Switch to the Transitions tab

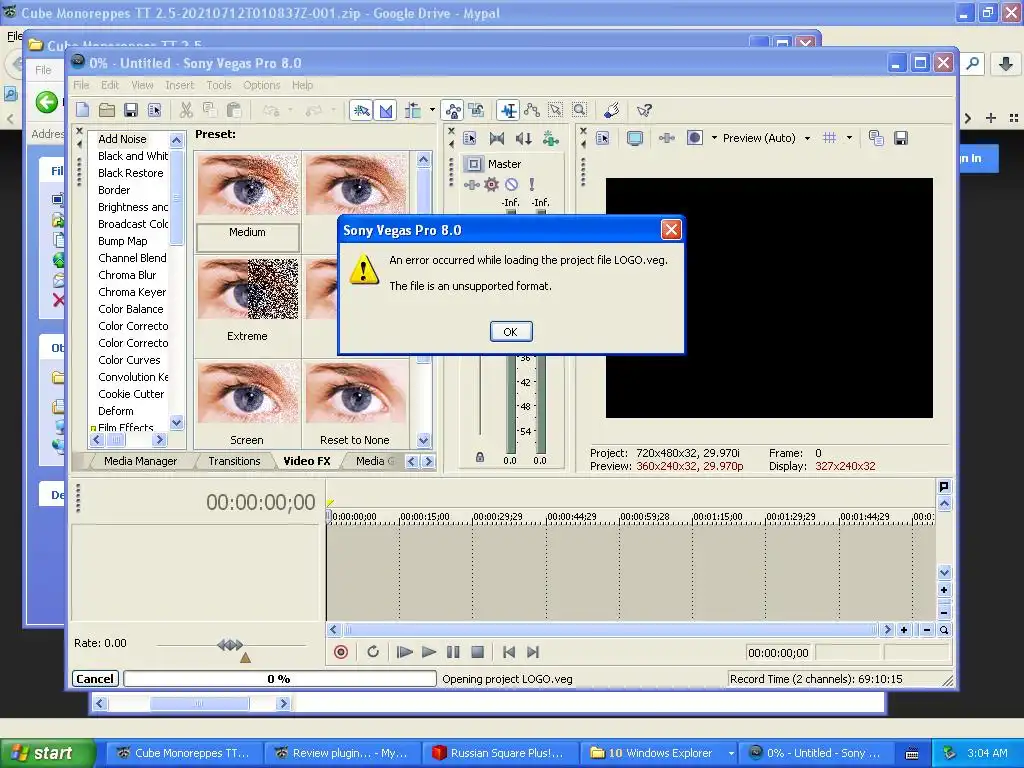pos(234,461)
